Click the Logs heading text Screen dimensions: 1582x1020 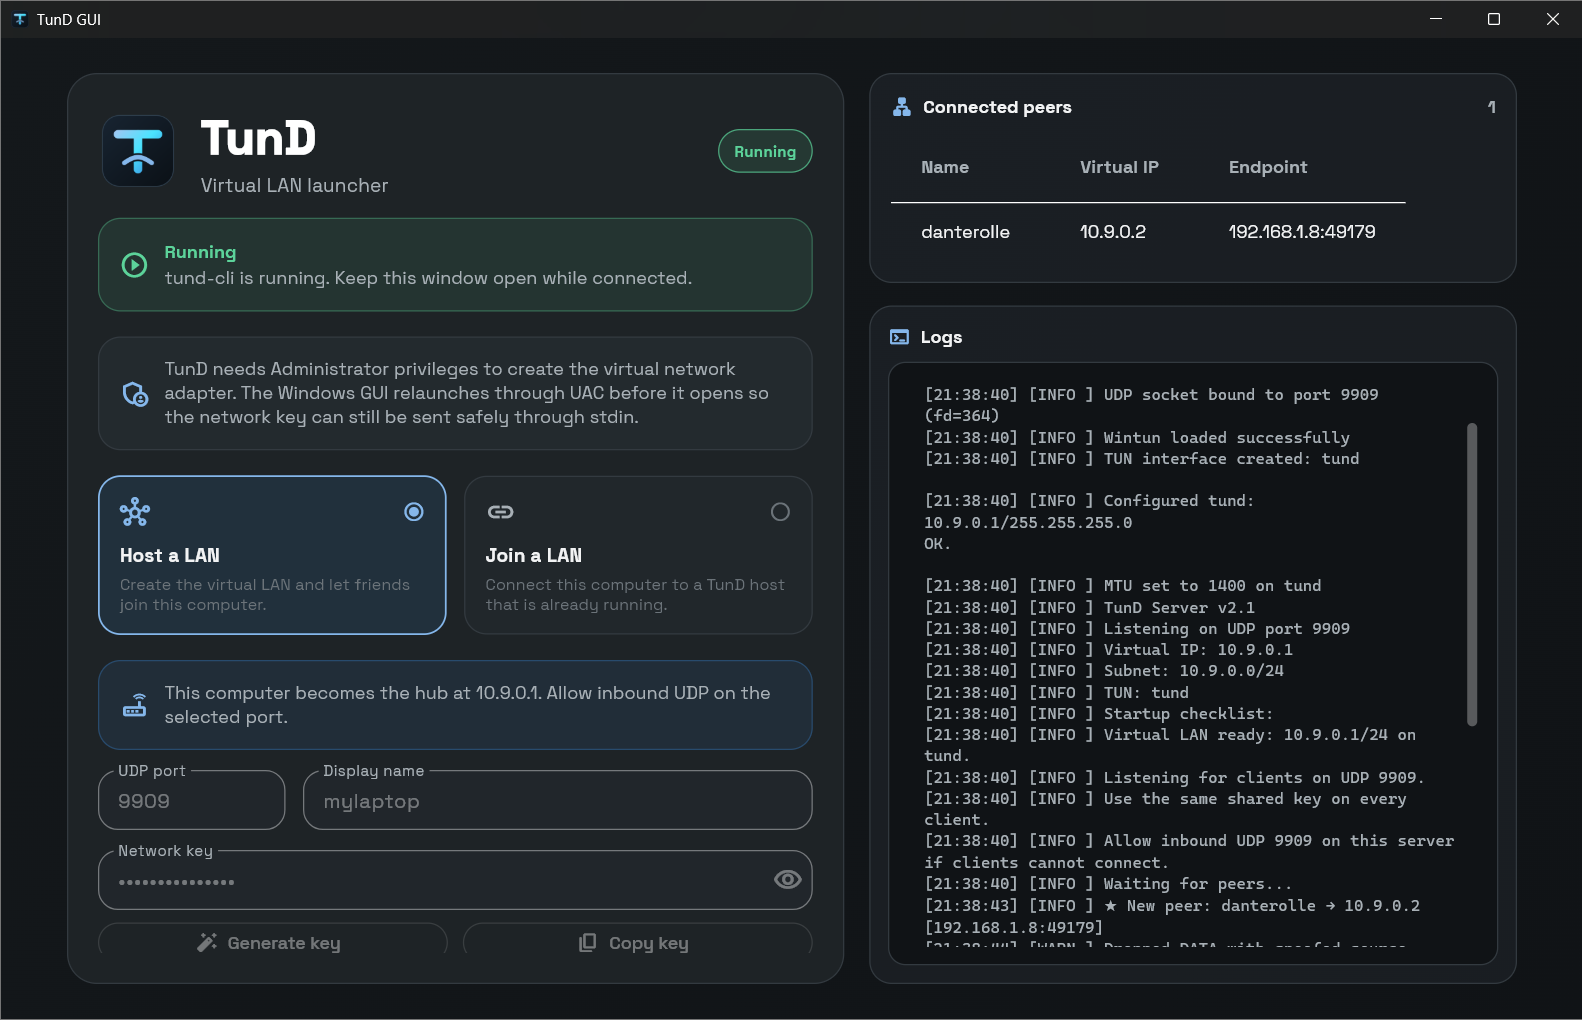click(941, 337)
